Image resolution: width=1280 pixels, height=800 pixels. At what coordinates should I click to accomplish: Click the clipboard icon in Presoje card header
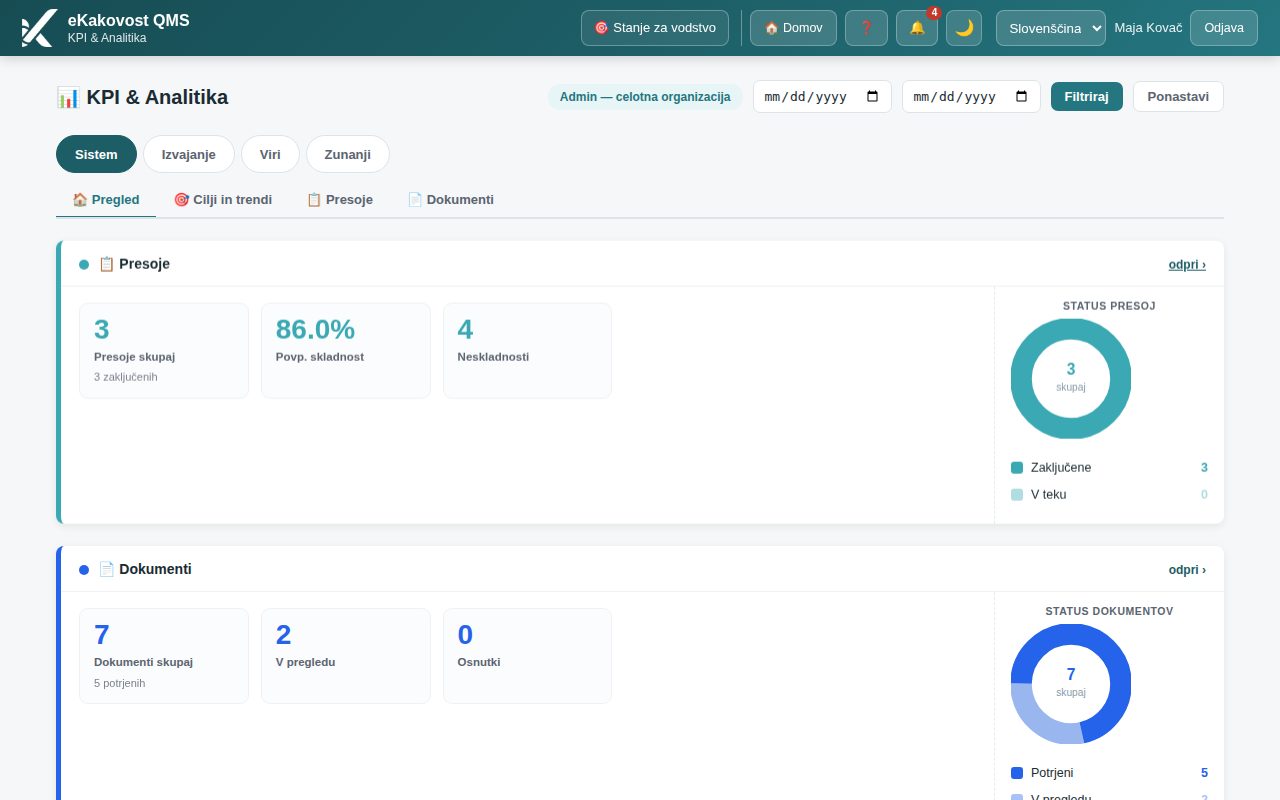[x=106, y=264]
